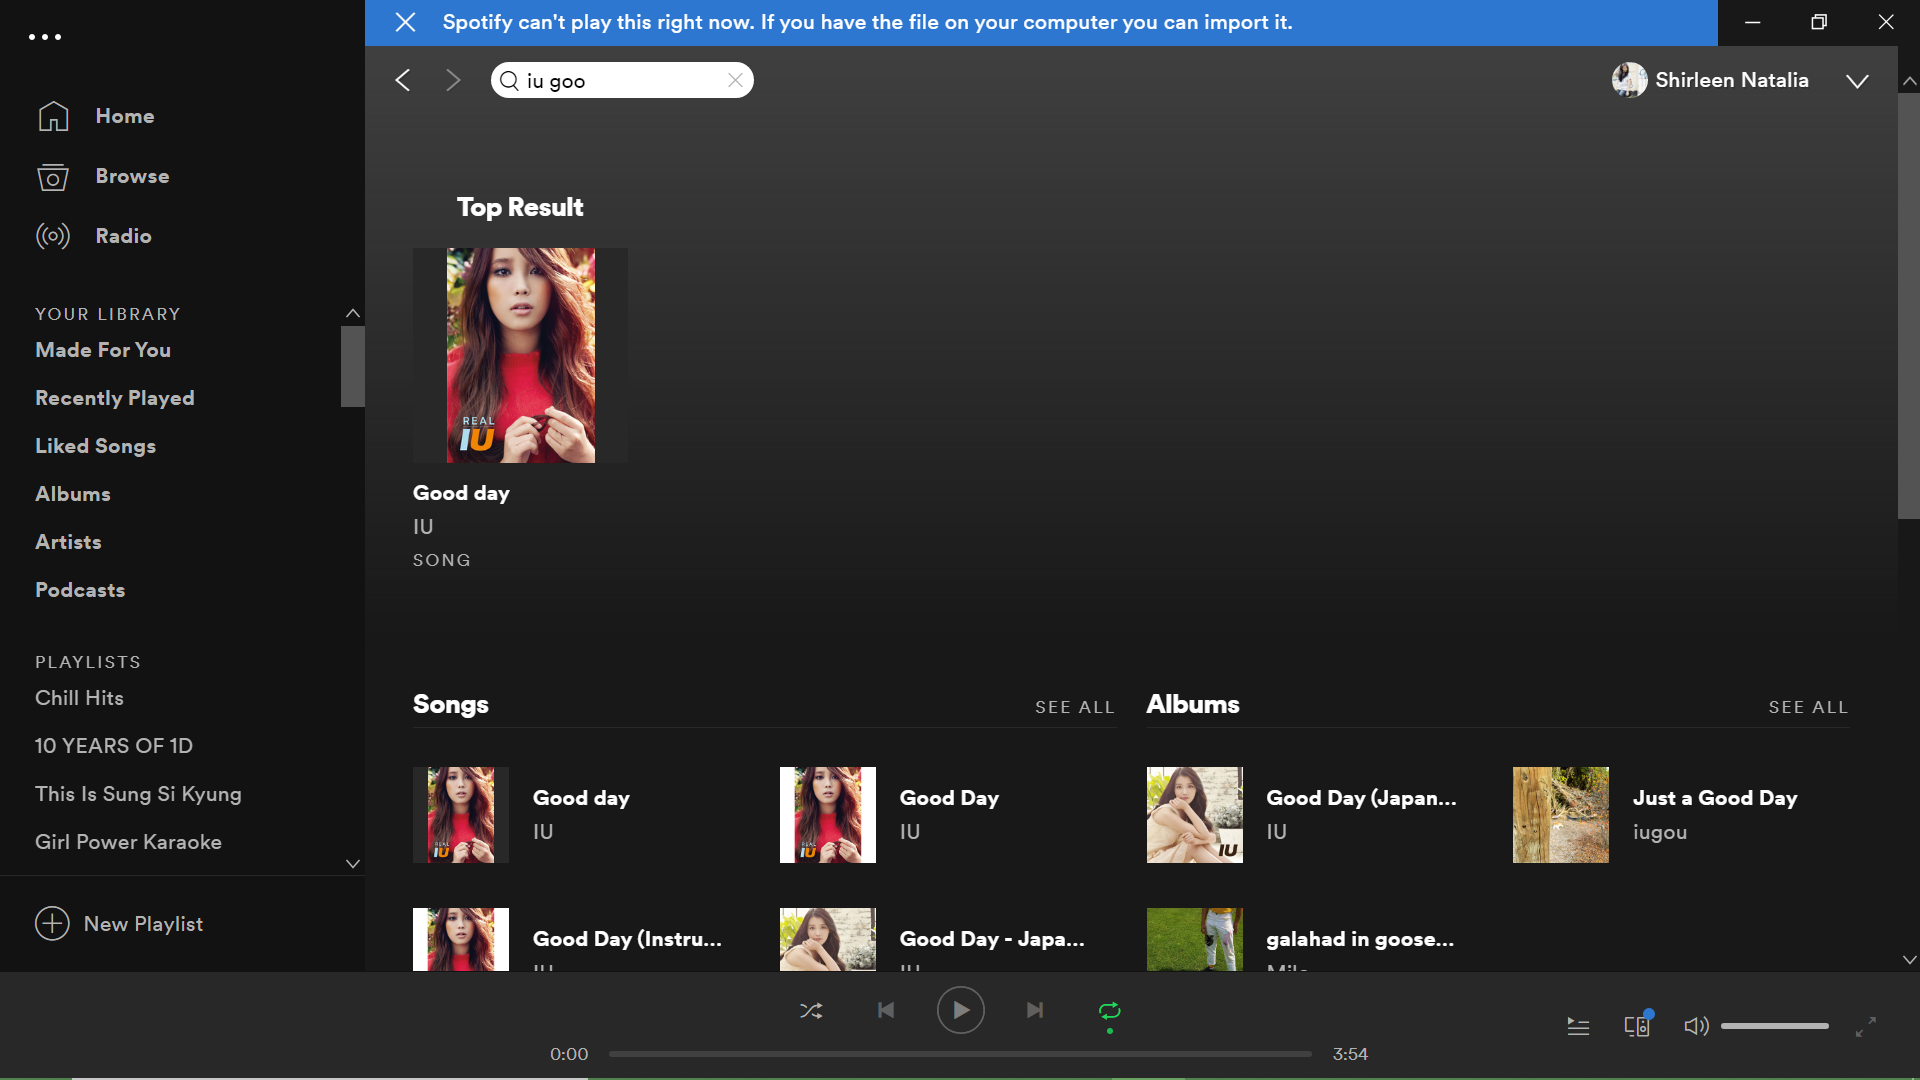Open Liked Songs in the library
This screenshot has height=1080, width=1920.
tap(95, 446)
